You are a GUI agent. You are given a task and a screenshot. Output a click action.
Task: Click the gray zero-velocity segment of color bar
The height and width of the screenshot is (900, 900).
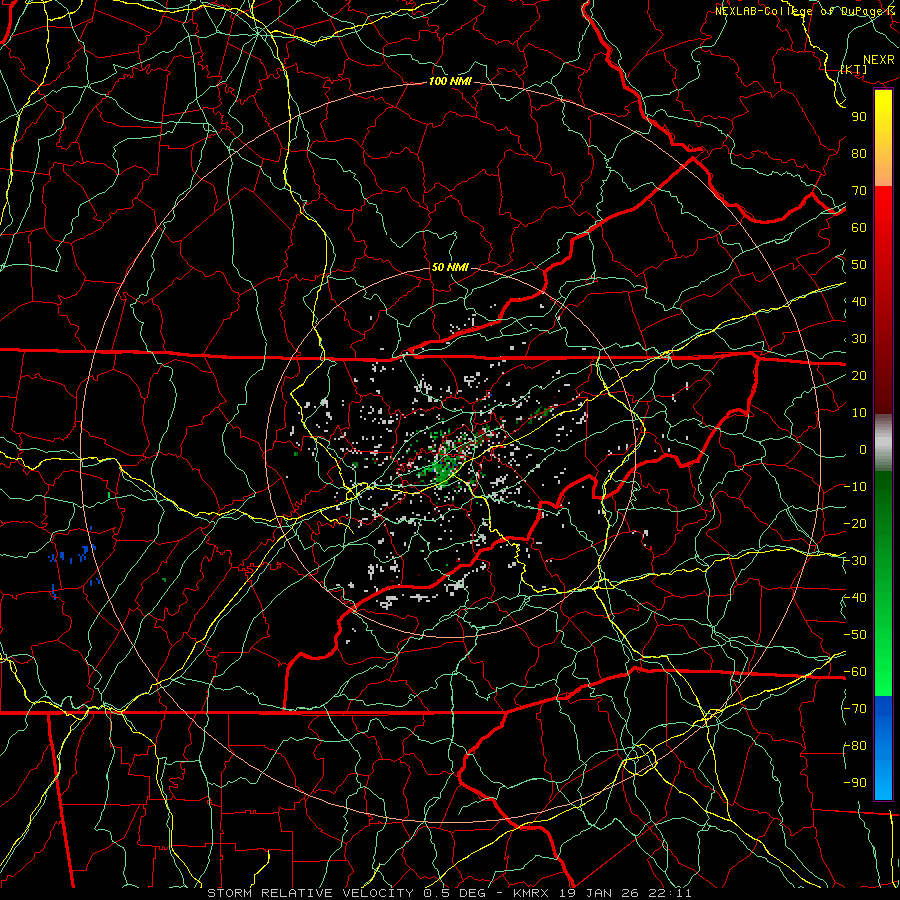click(883, 443)
